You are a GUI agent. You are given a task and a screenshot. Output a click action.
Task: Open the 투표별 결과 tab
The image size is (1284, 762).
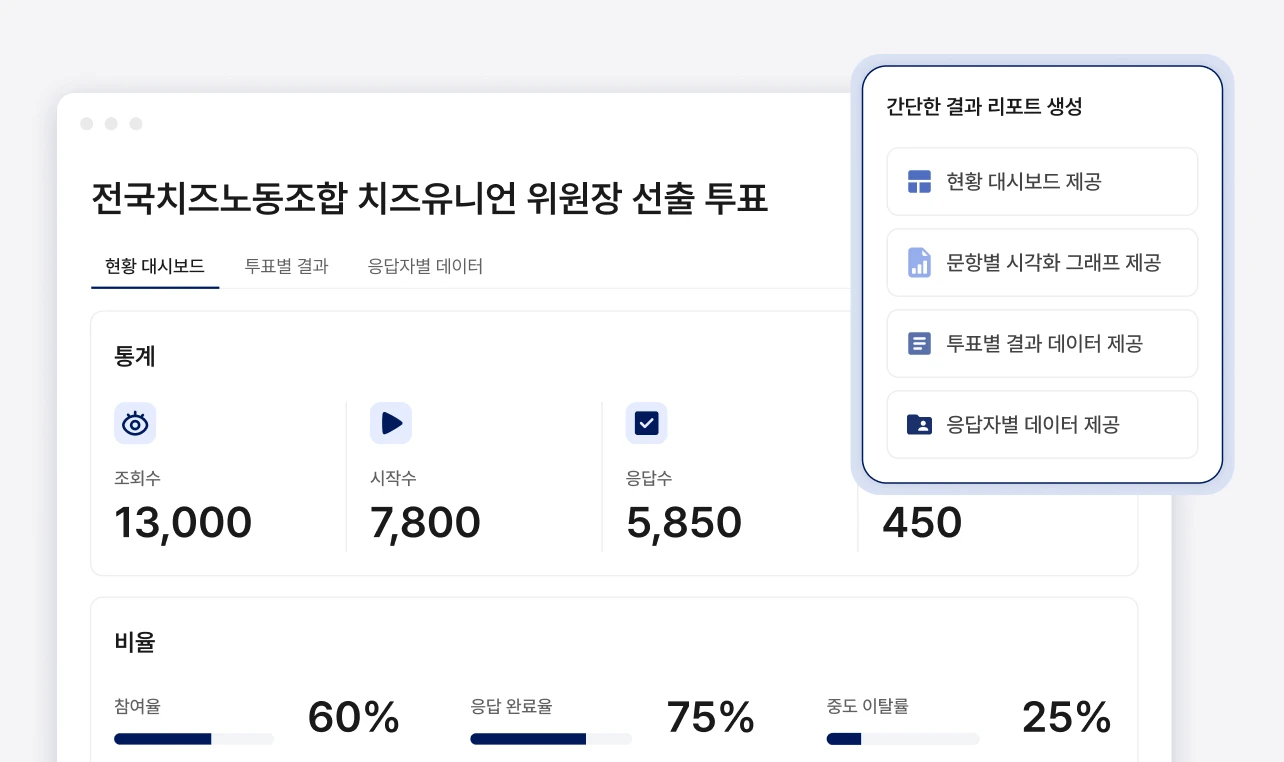286,266
